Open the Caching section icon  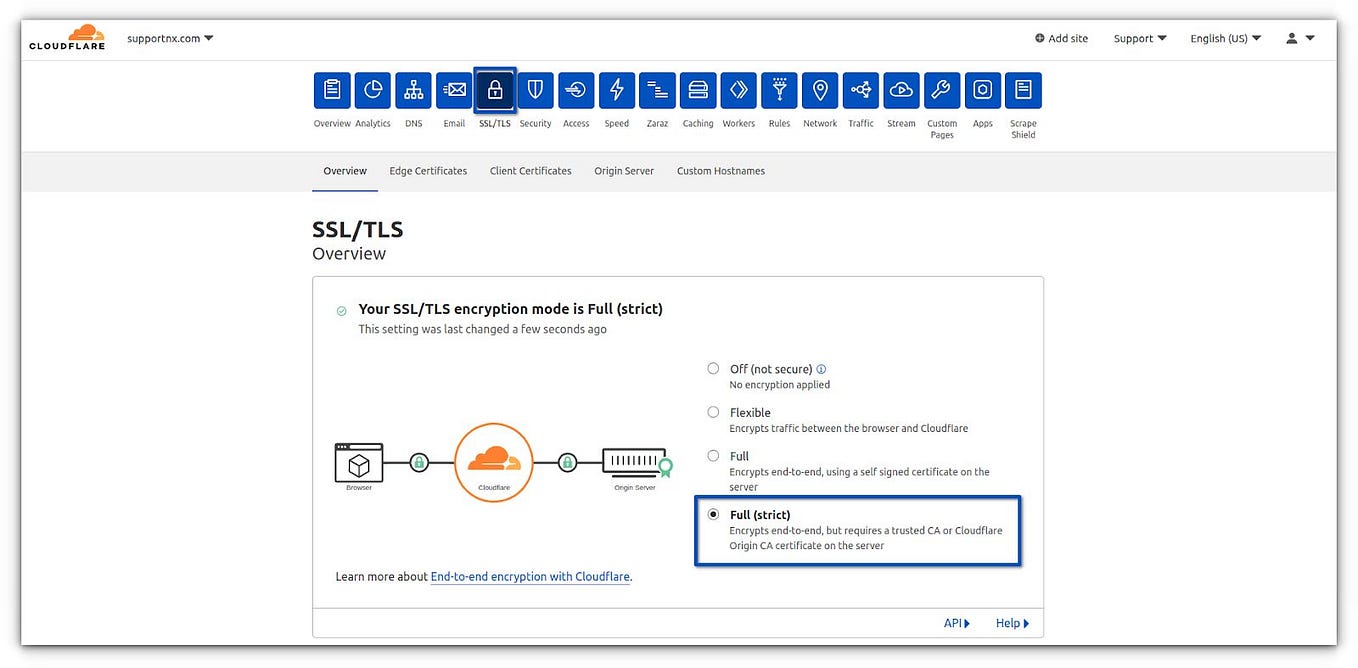click(697, 89)
